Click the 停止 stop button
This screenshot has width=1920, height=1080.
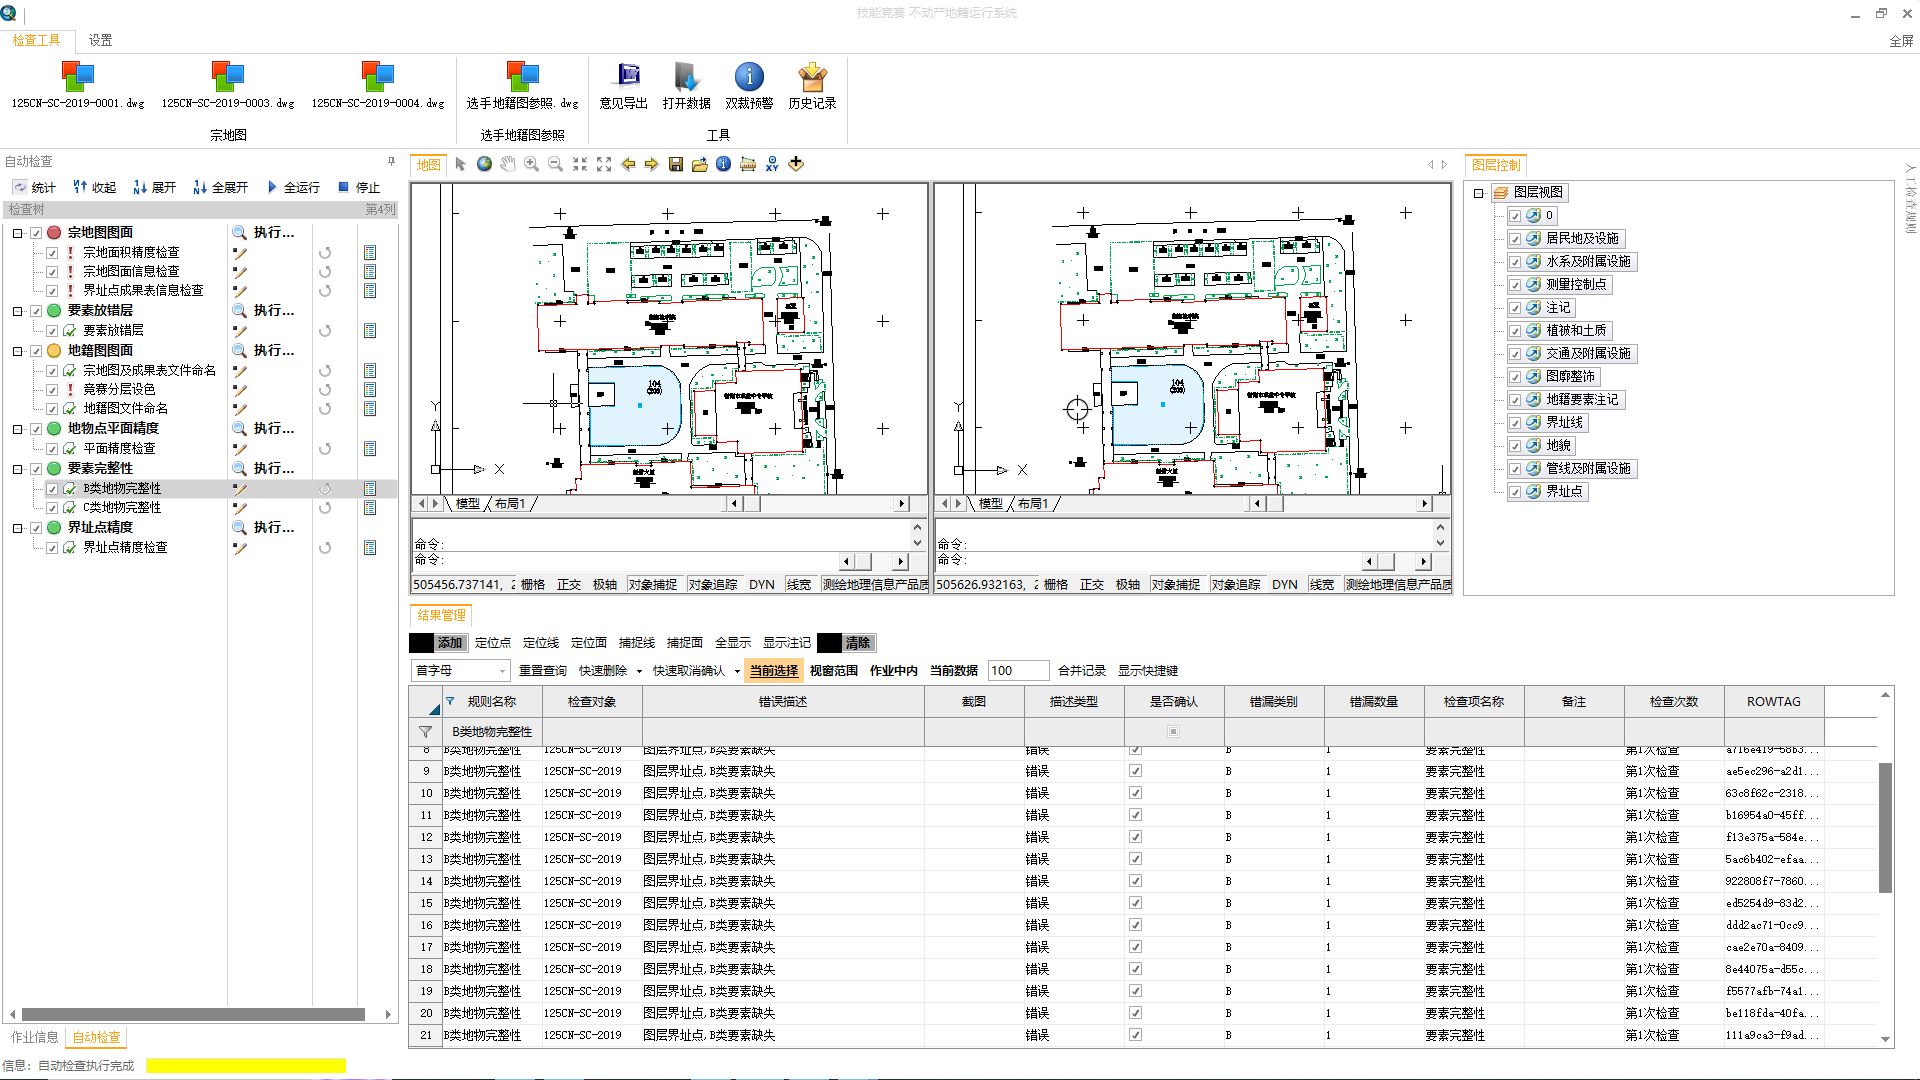[359, 187]
